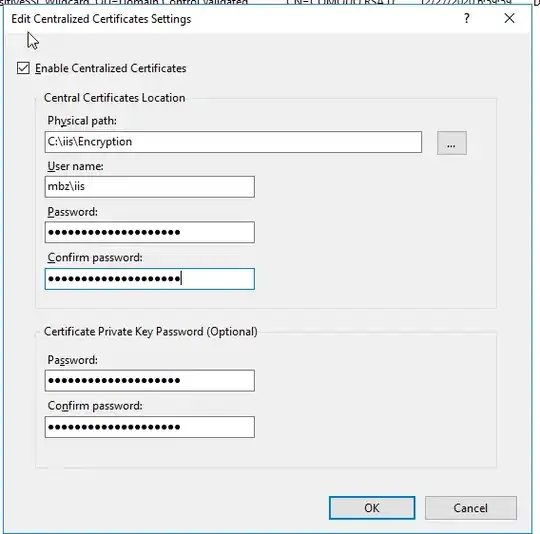Viewport: 540px width, 534px height.
Task: Click the Password field for Certificate Private Key
Action: pyautogui.click(x=150, y=380)
